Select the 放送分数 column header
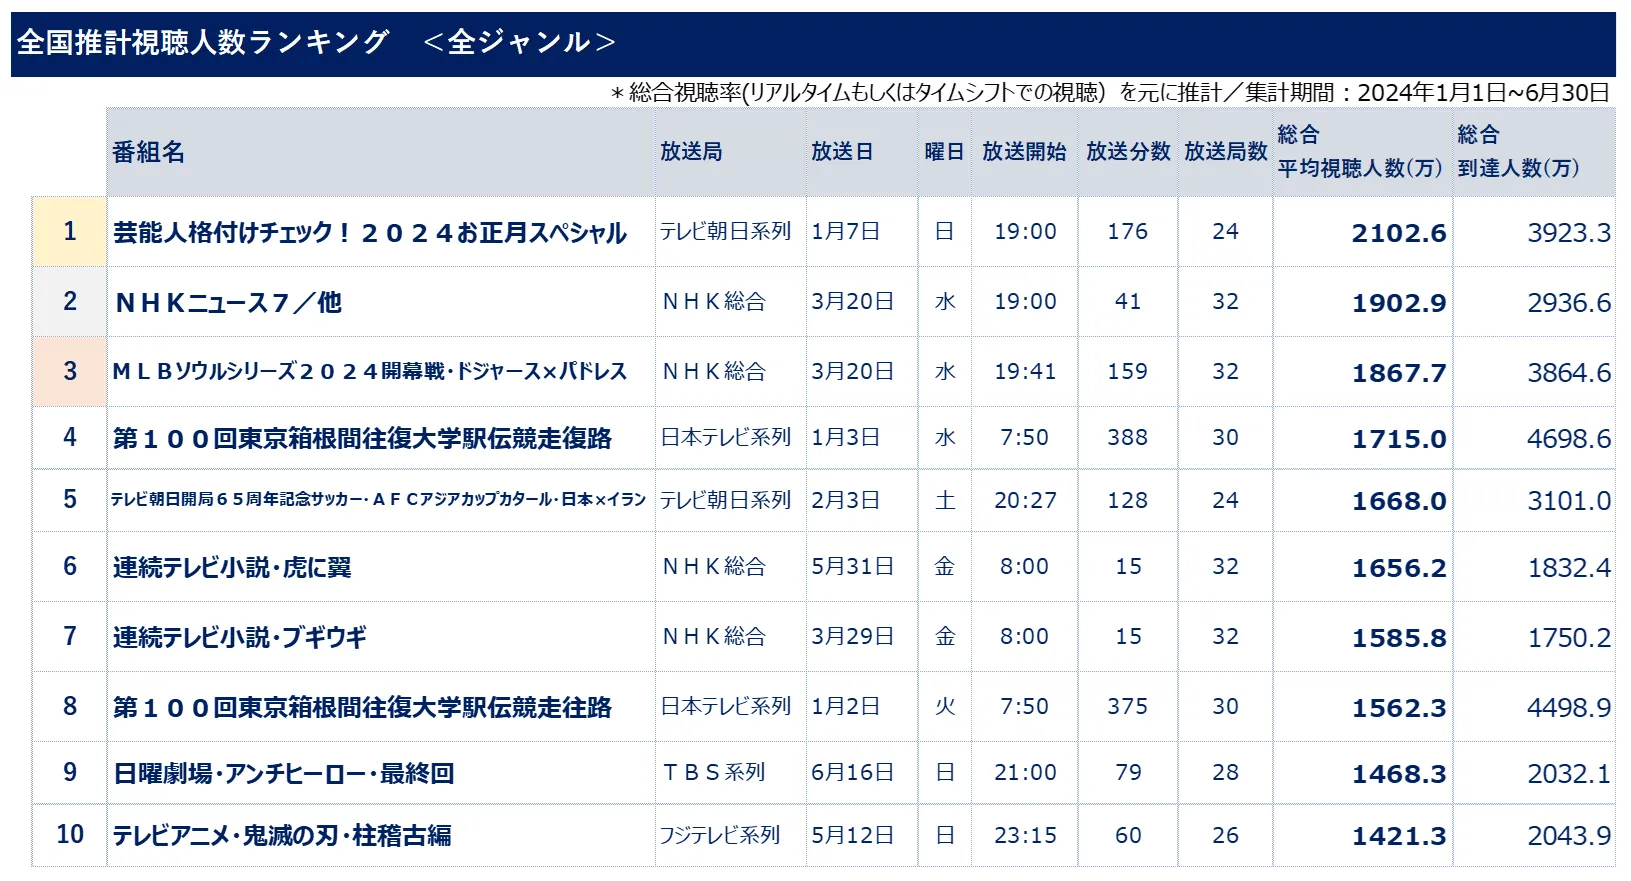The height and width of the screenshot is (881, 1631). [x=1128, y=152]
